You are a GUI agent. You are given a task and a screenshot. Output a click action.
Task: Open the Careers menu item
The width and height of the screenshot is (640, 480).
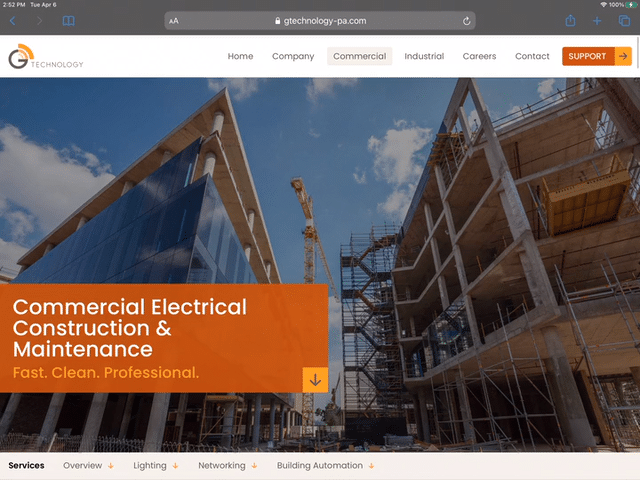tap(479, 56)
